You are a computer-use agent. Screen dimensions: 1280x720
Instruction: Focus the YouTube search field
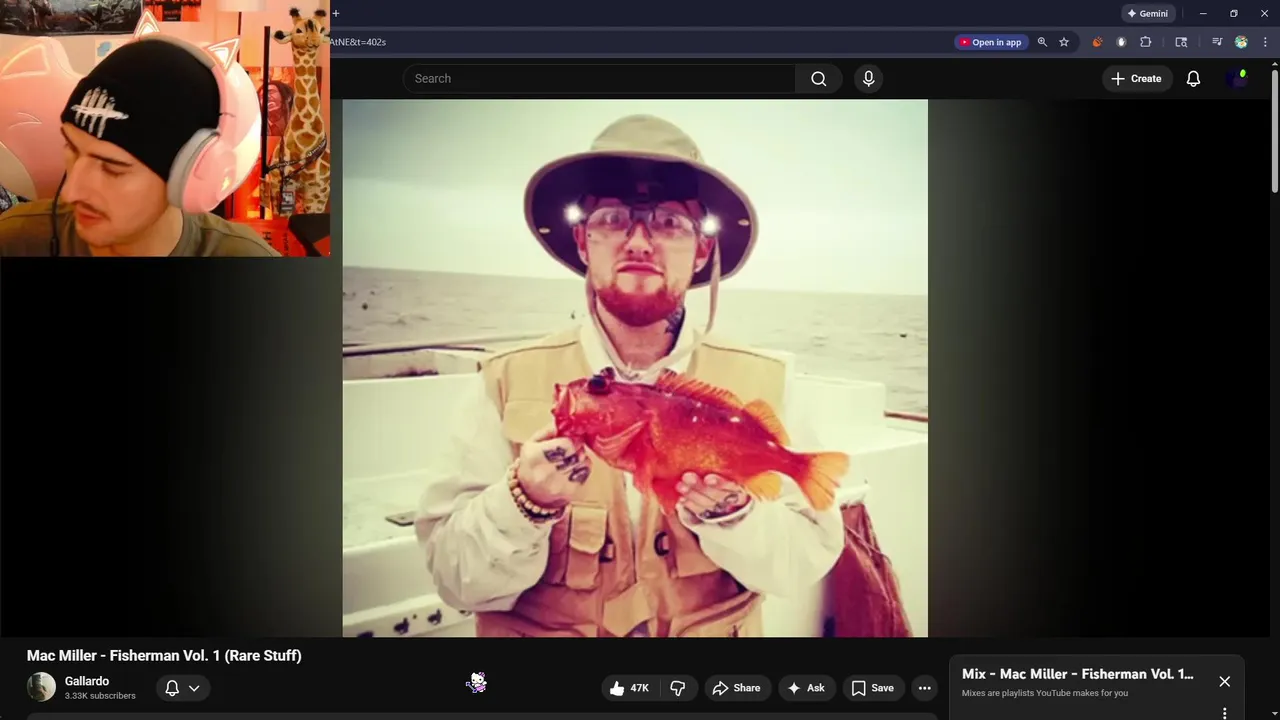point(599,79)
